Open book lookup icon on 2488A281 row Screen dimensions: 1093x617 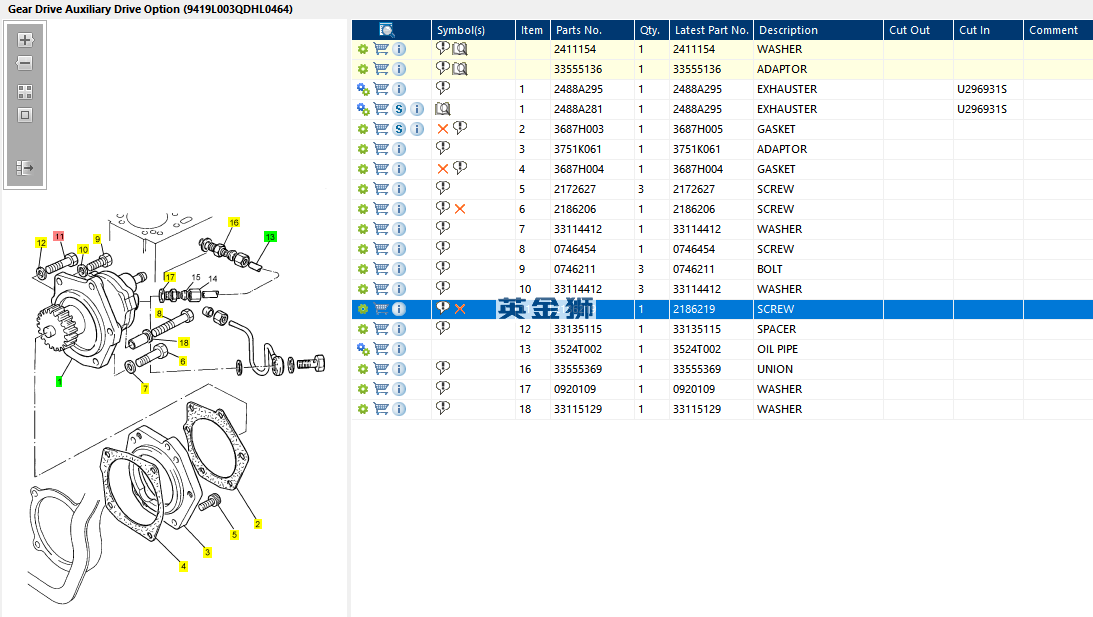(x=443, y=109)
